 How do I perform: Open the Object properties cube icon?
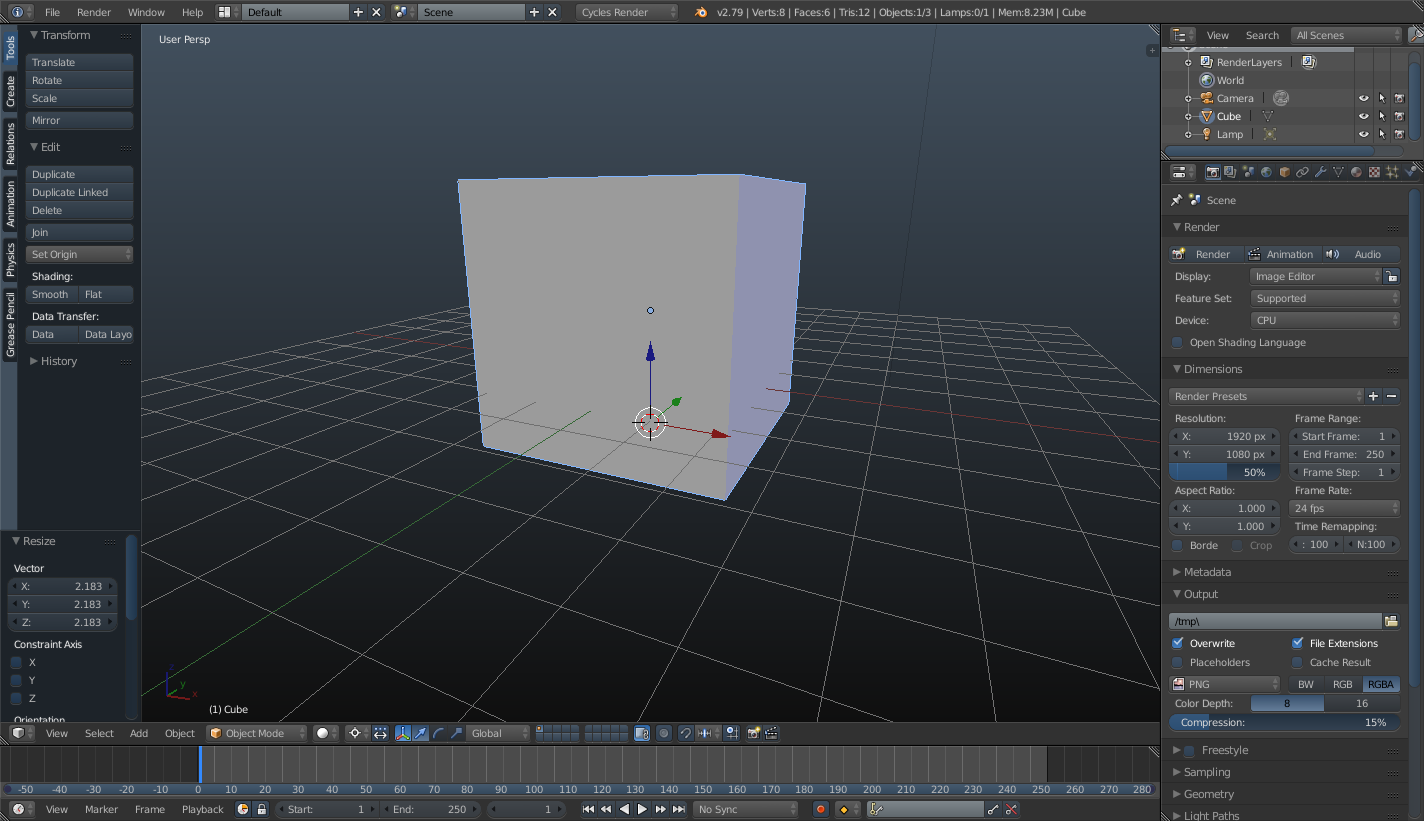(1284, 172)
